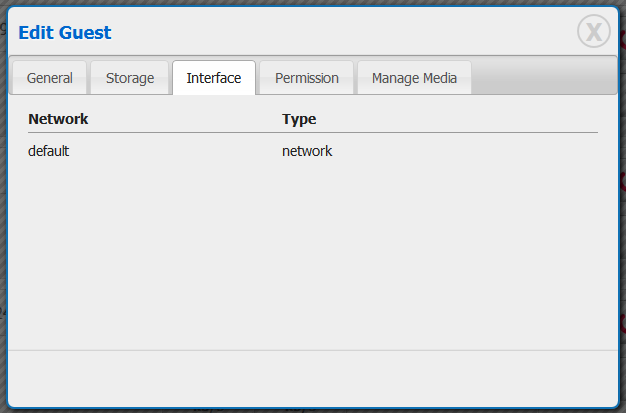This screenshot has height=413, width=626.
Task: Dismiss the guest editing popup
Action: click(x=593, y=32)
